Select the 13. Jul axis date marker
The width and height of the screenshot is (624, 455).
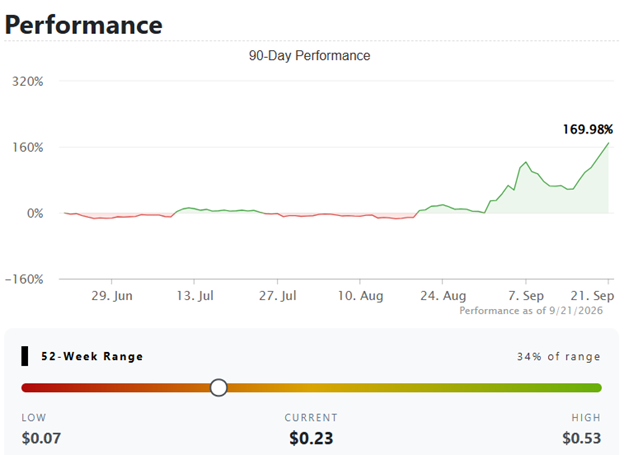click(195, 296)
